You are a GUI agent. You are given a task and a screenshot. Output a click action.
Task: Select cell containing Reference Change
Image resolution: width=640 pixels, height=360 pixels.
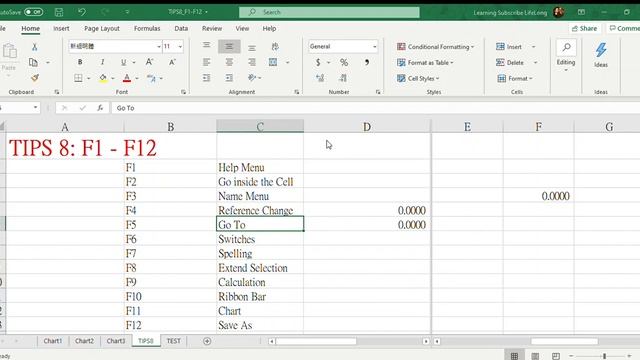[x=260, y=210]
